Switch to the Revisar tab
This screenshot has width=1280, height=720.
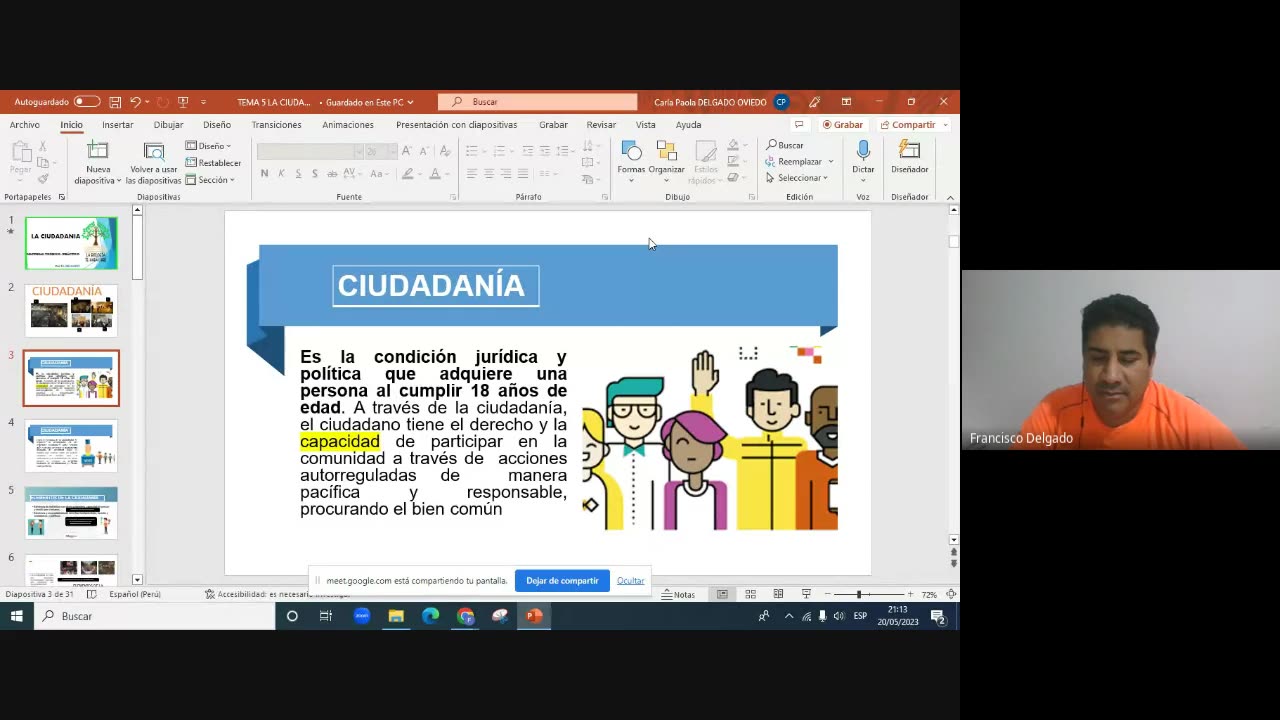(601, 125)
